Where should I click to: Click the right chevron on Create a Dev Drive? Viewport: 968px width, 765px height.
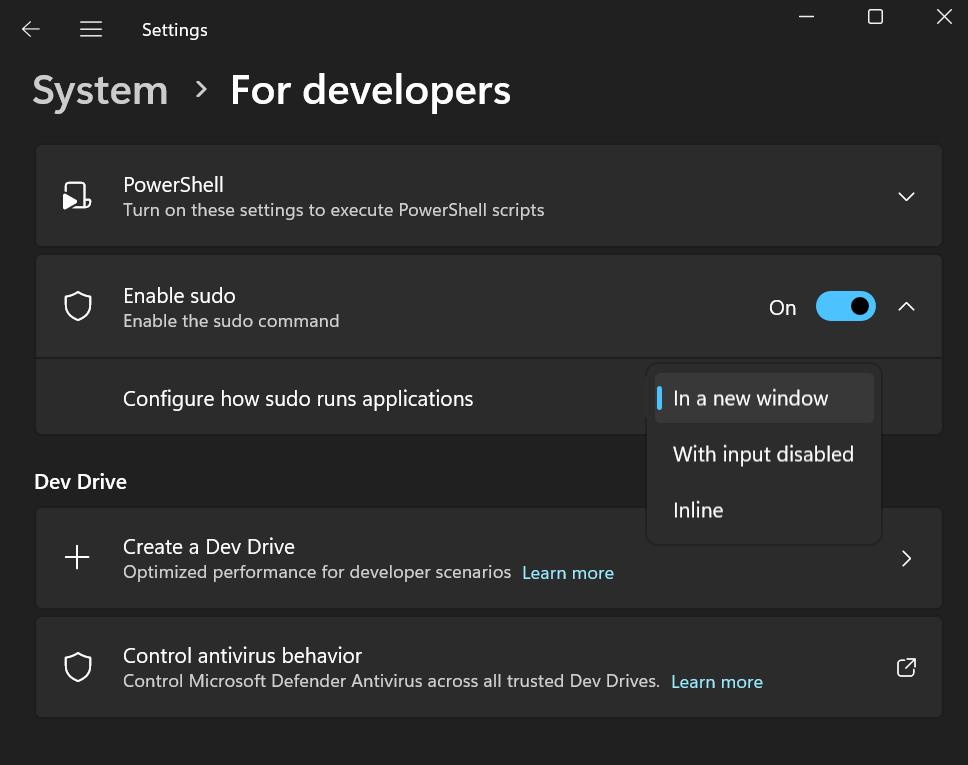(x=906, y=557)
